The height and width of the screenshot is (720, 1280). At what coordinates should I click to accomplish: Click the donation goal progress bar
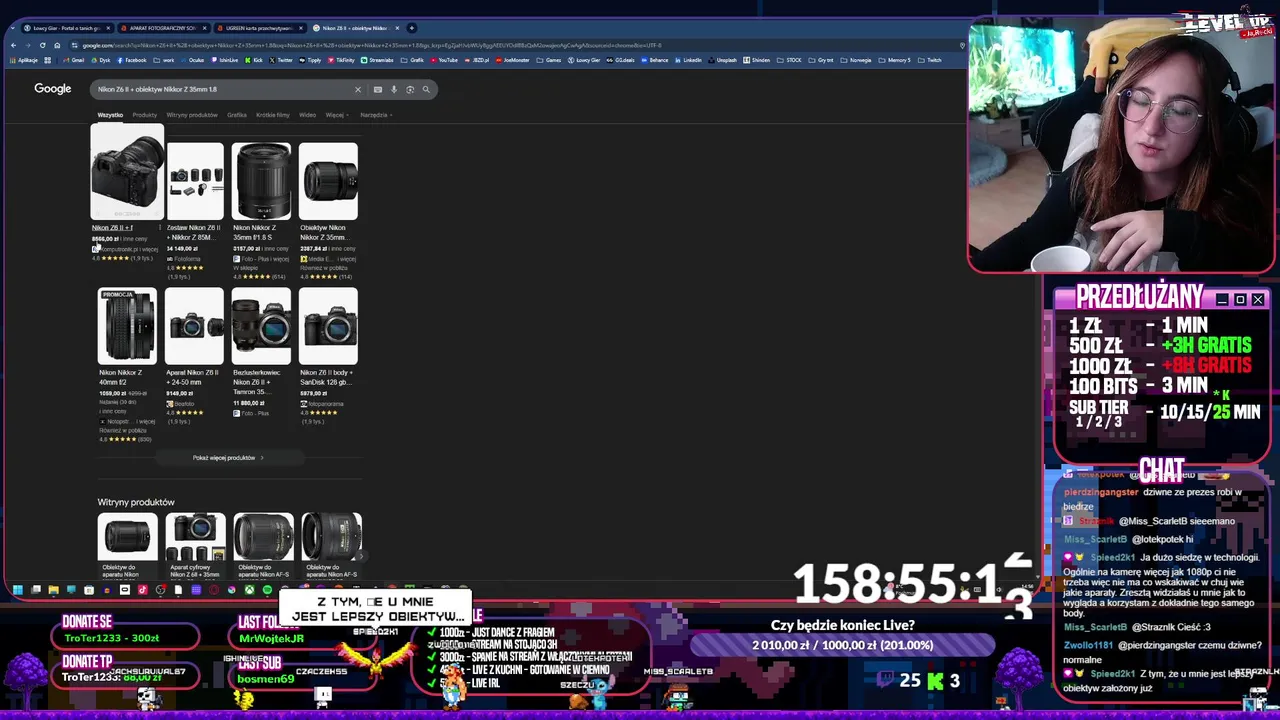pos(842,645)
